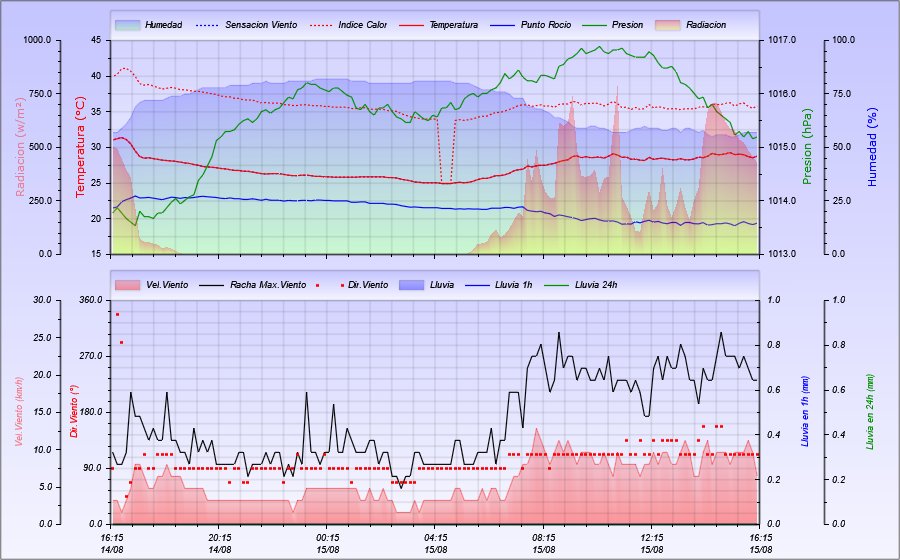Viewport: 900px width, 560px height.
Task: Select the 'Temperatura' legend label
Action: coord(453,25)
